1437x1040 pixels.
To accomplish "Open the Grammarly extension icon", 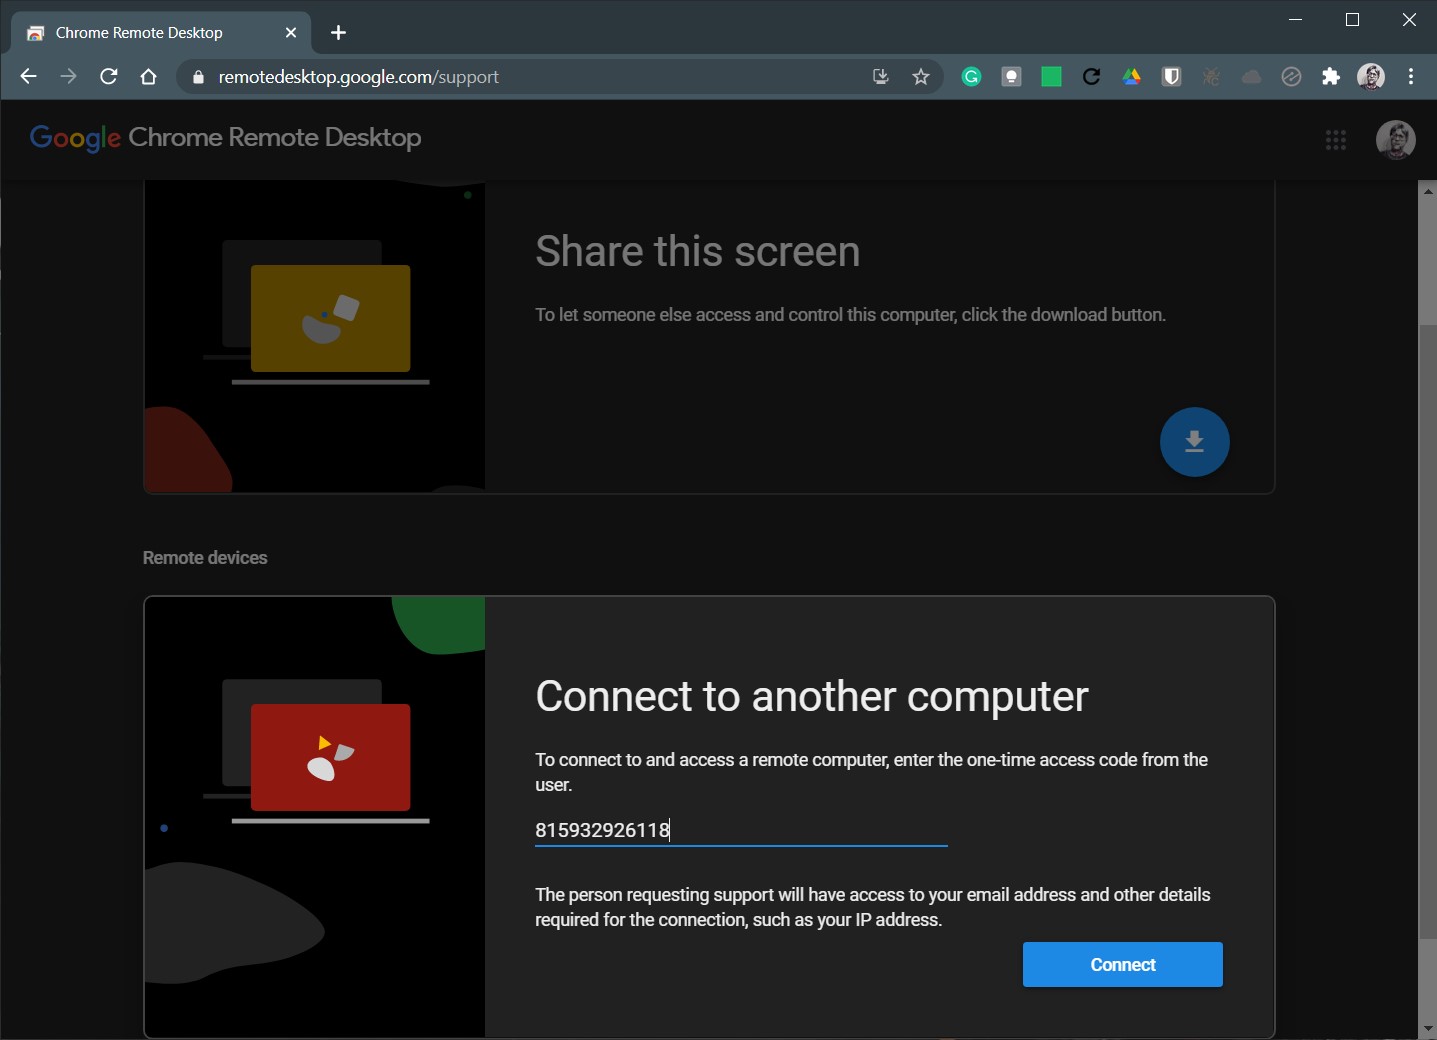I will [971, 77].
